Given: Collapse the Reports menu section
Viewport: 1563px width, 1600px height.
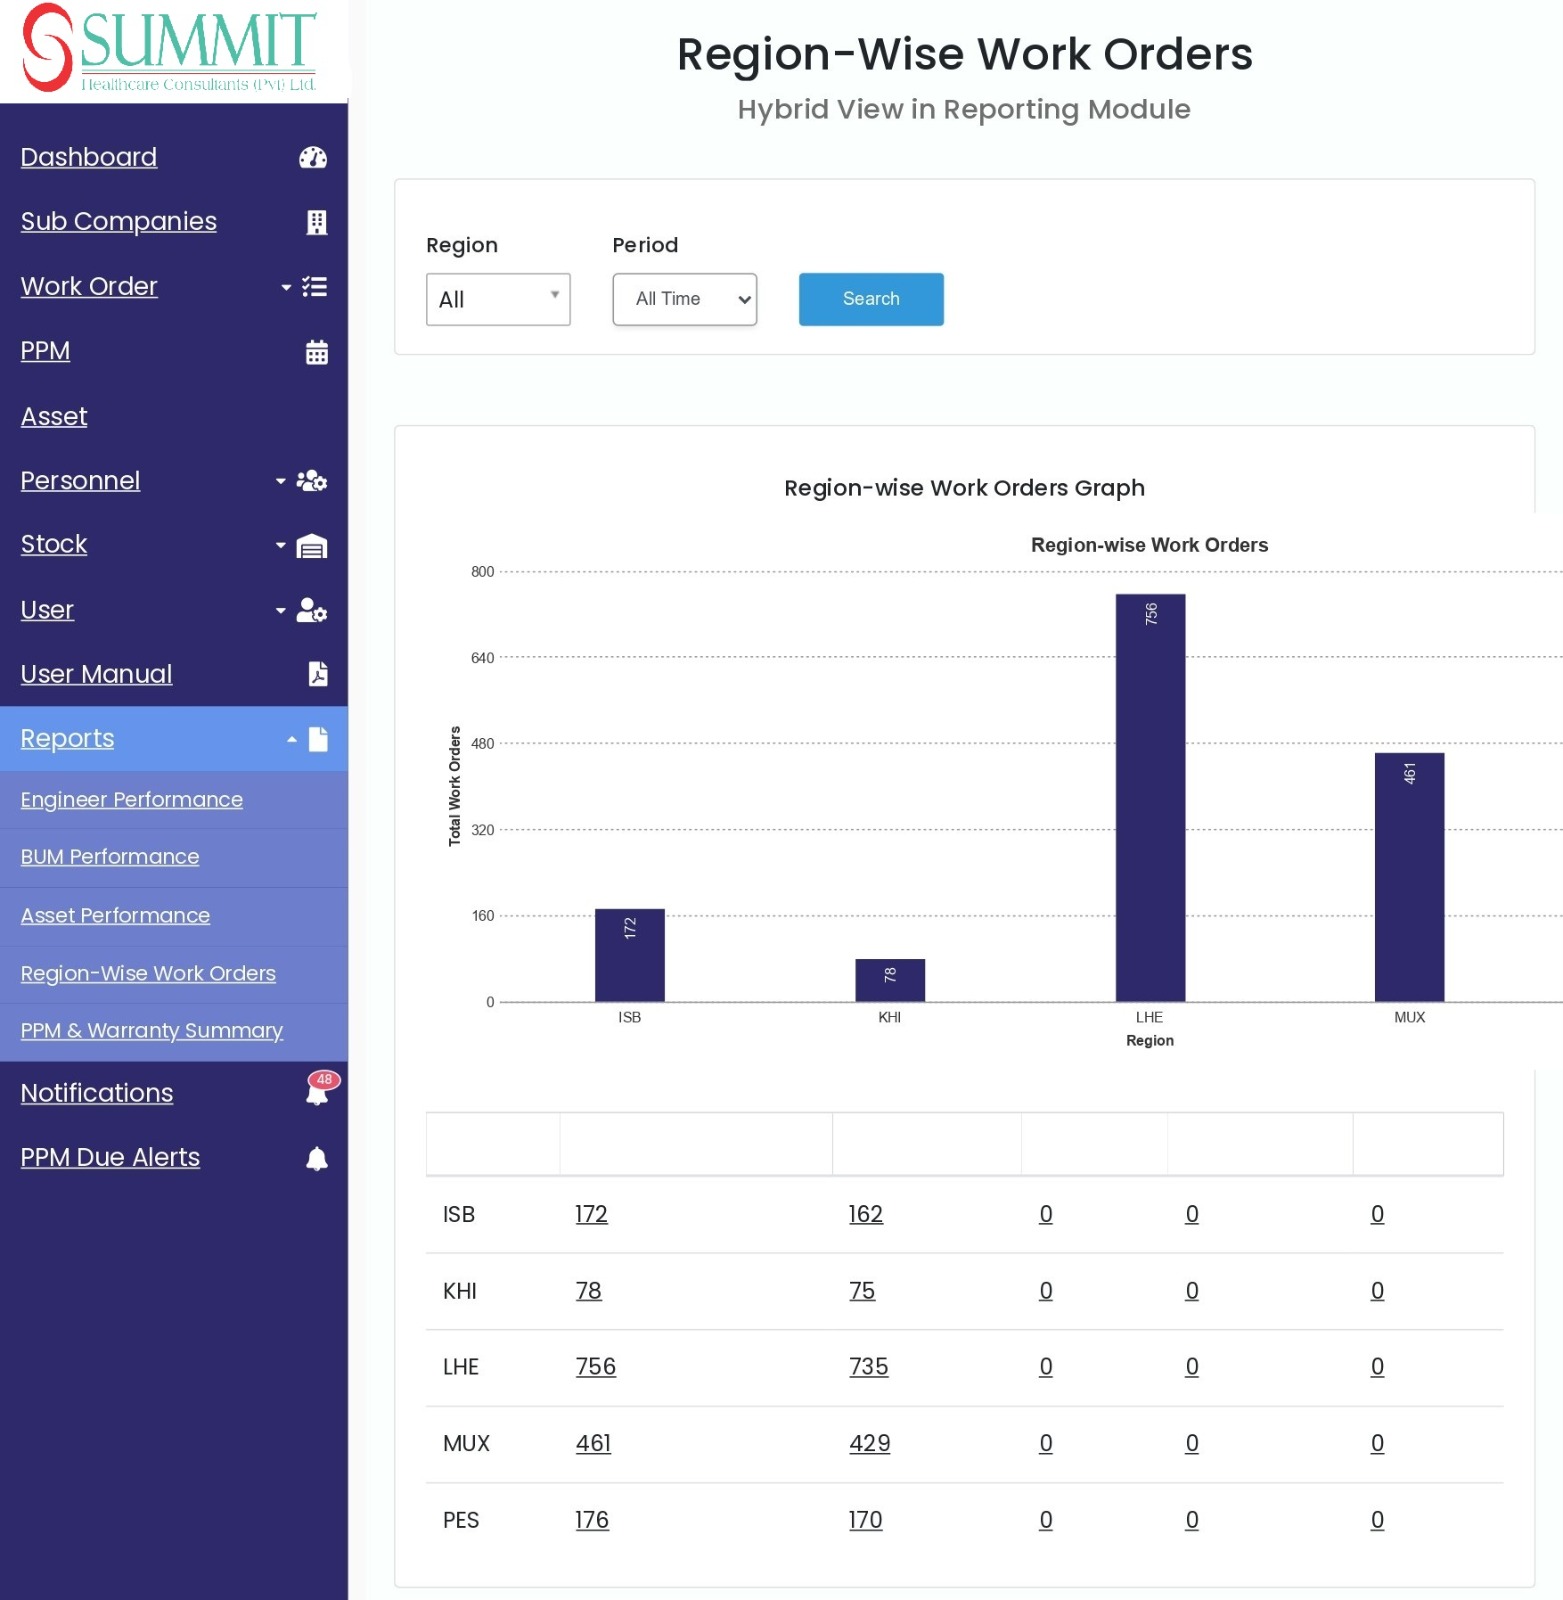Looking at the screenshot, I should coord(292,739).
